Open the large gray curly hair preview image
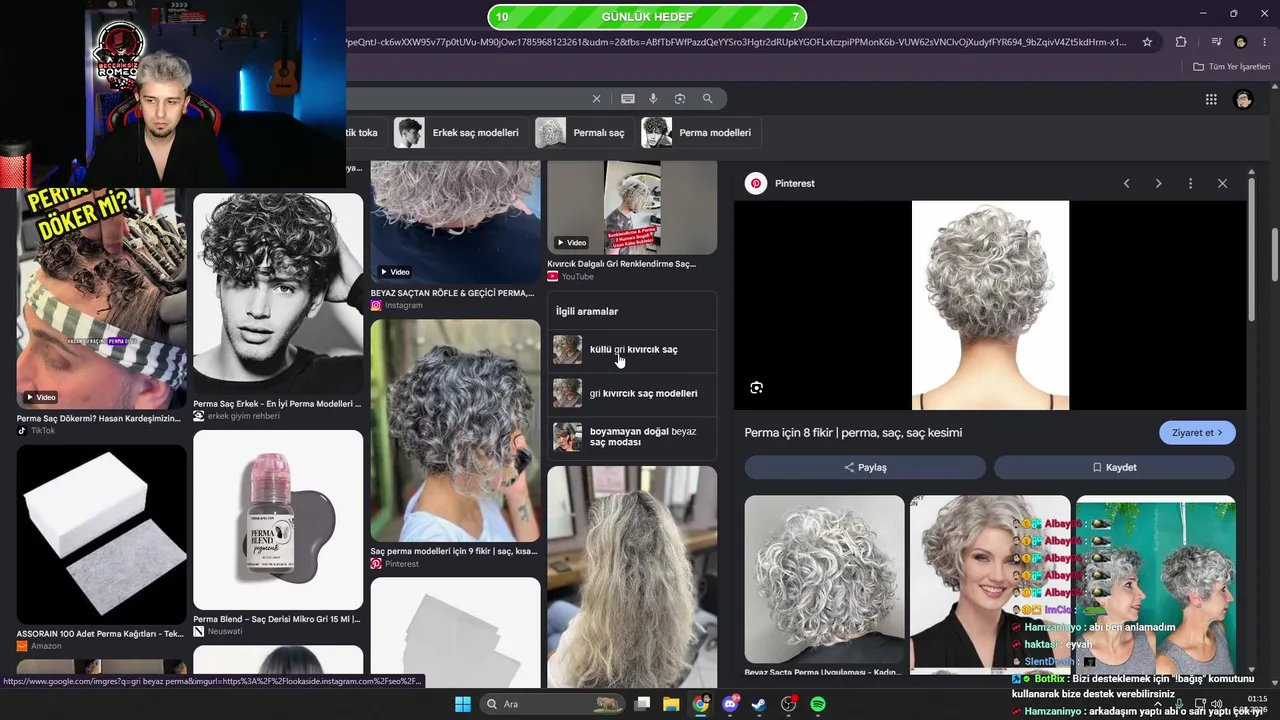 [990, 305]
